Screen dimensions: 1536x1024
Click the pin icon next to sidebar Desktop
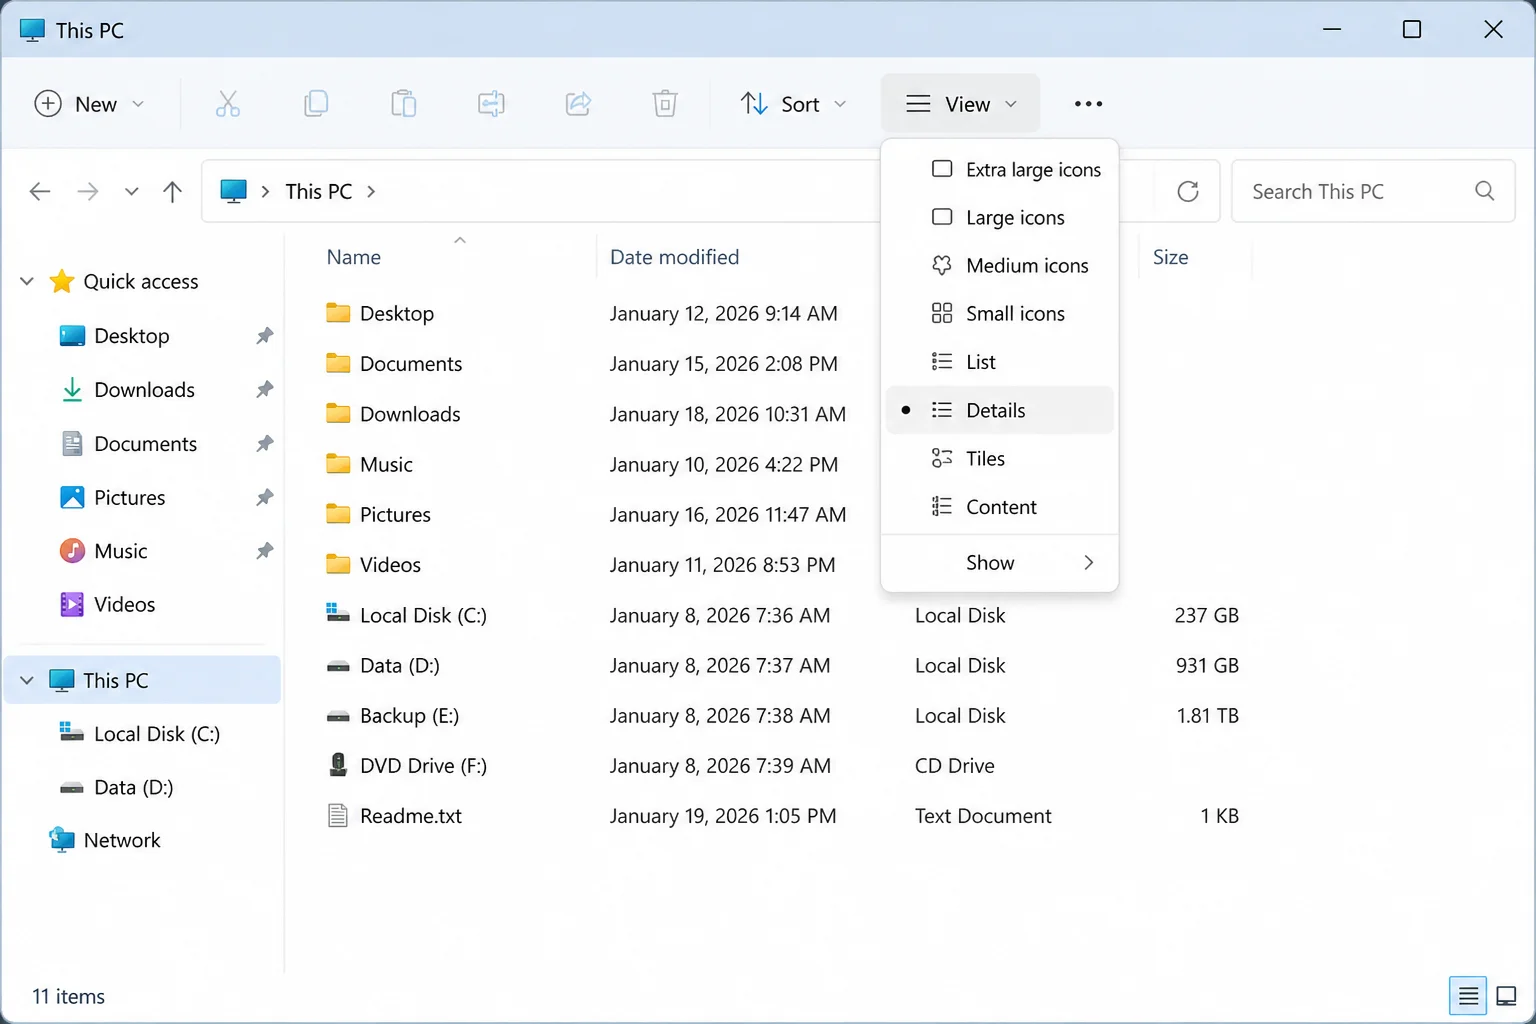264,335
